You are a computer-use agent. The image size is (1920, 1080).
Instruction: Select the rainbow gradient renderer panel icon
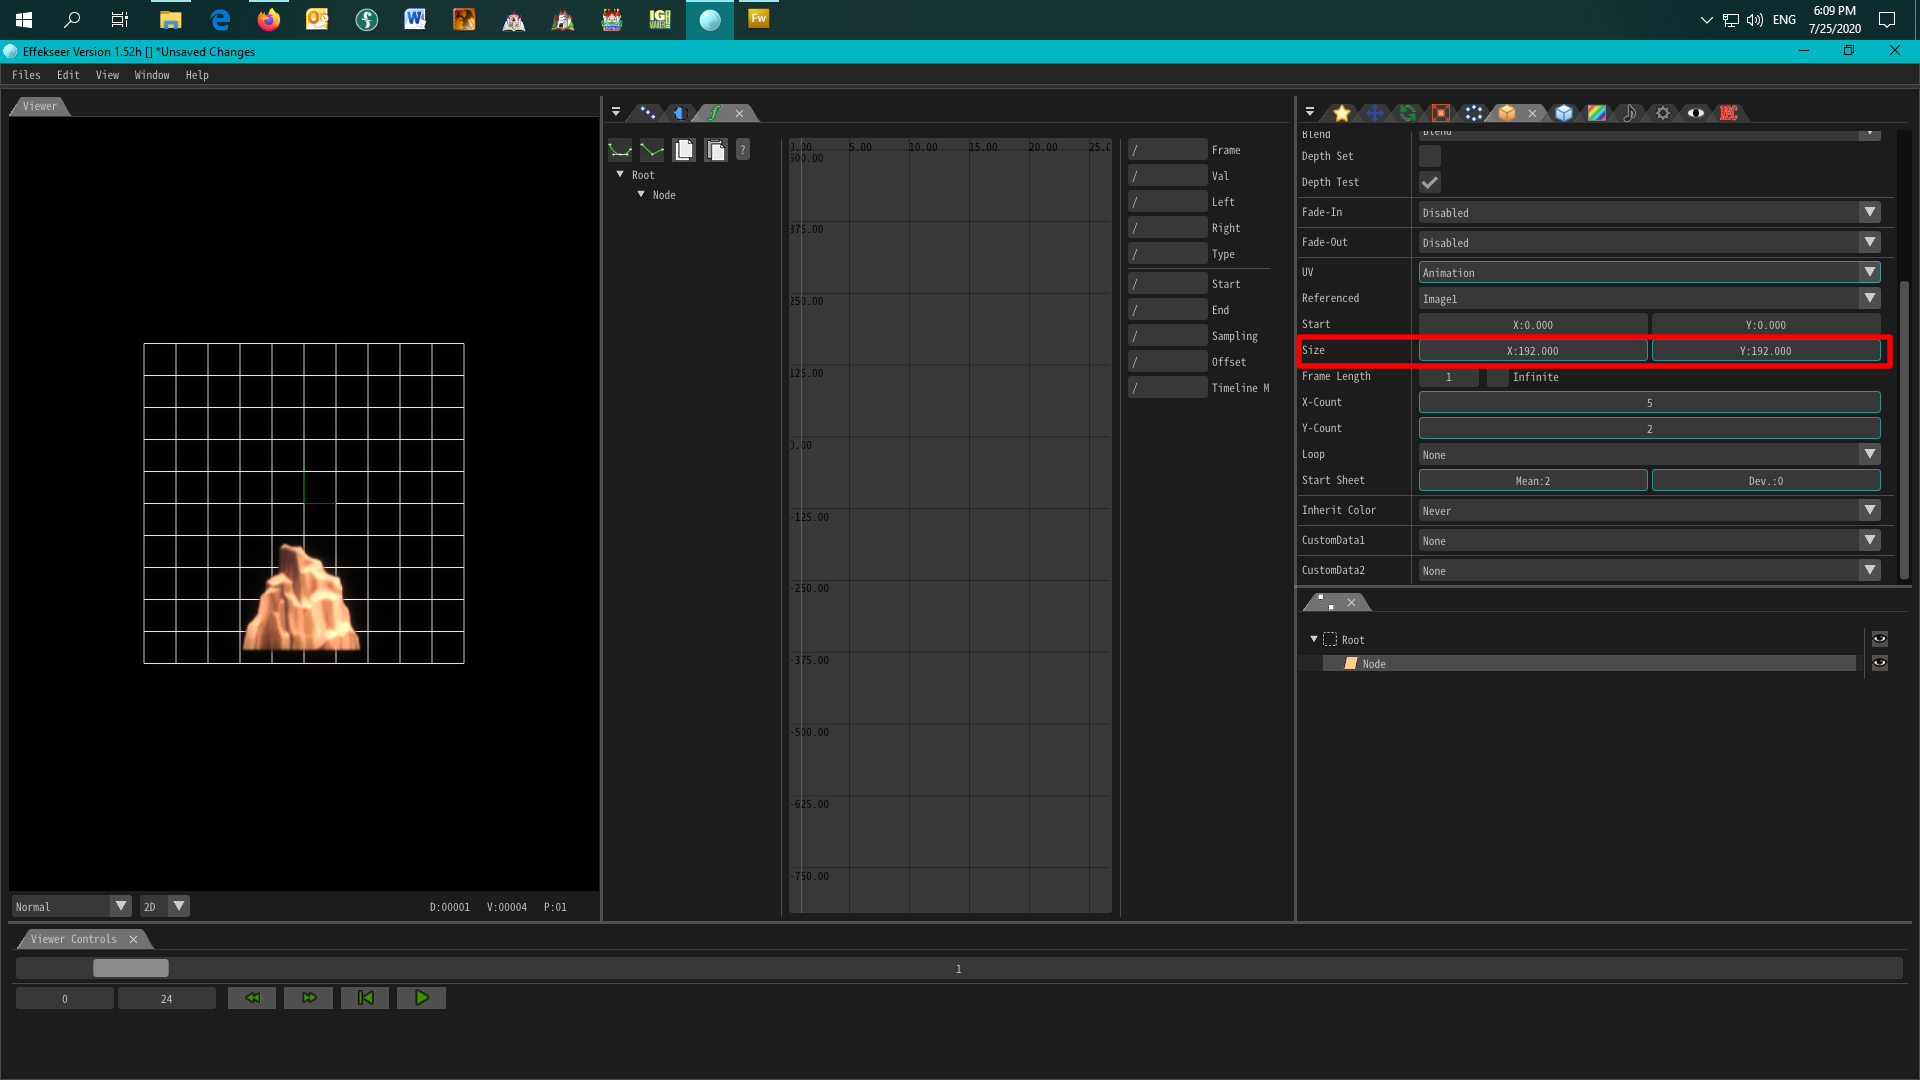coord(1597,113)
